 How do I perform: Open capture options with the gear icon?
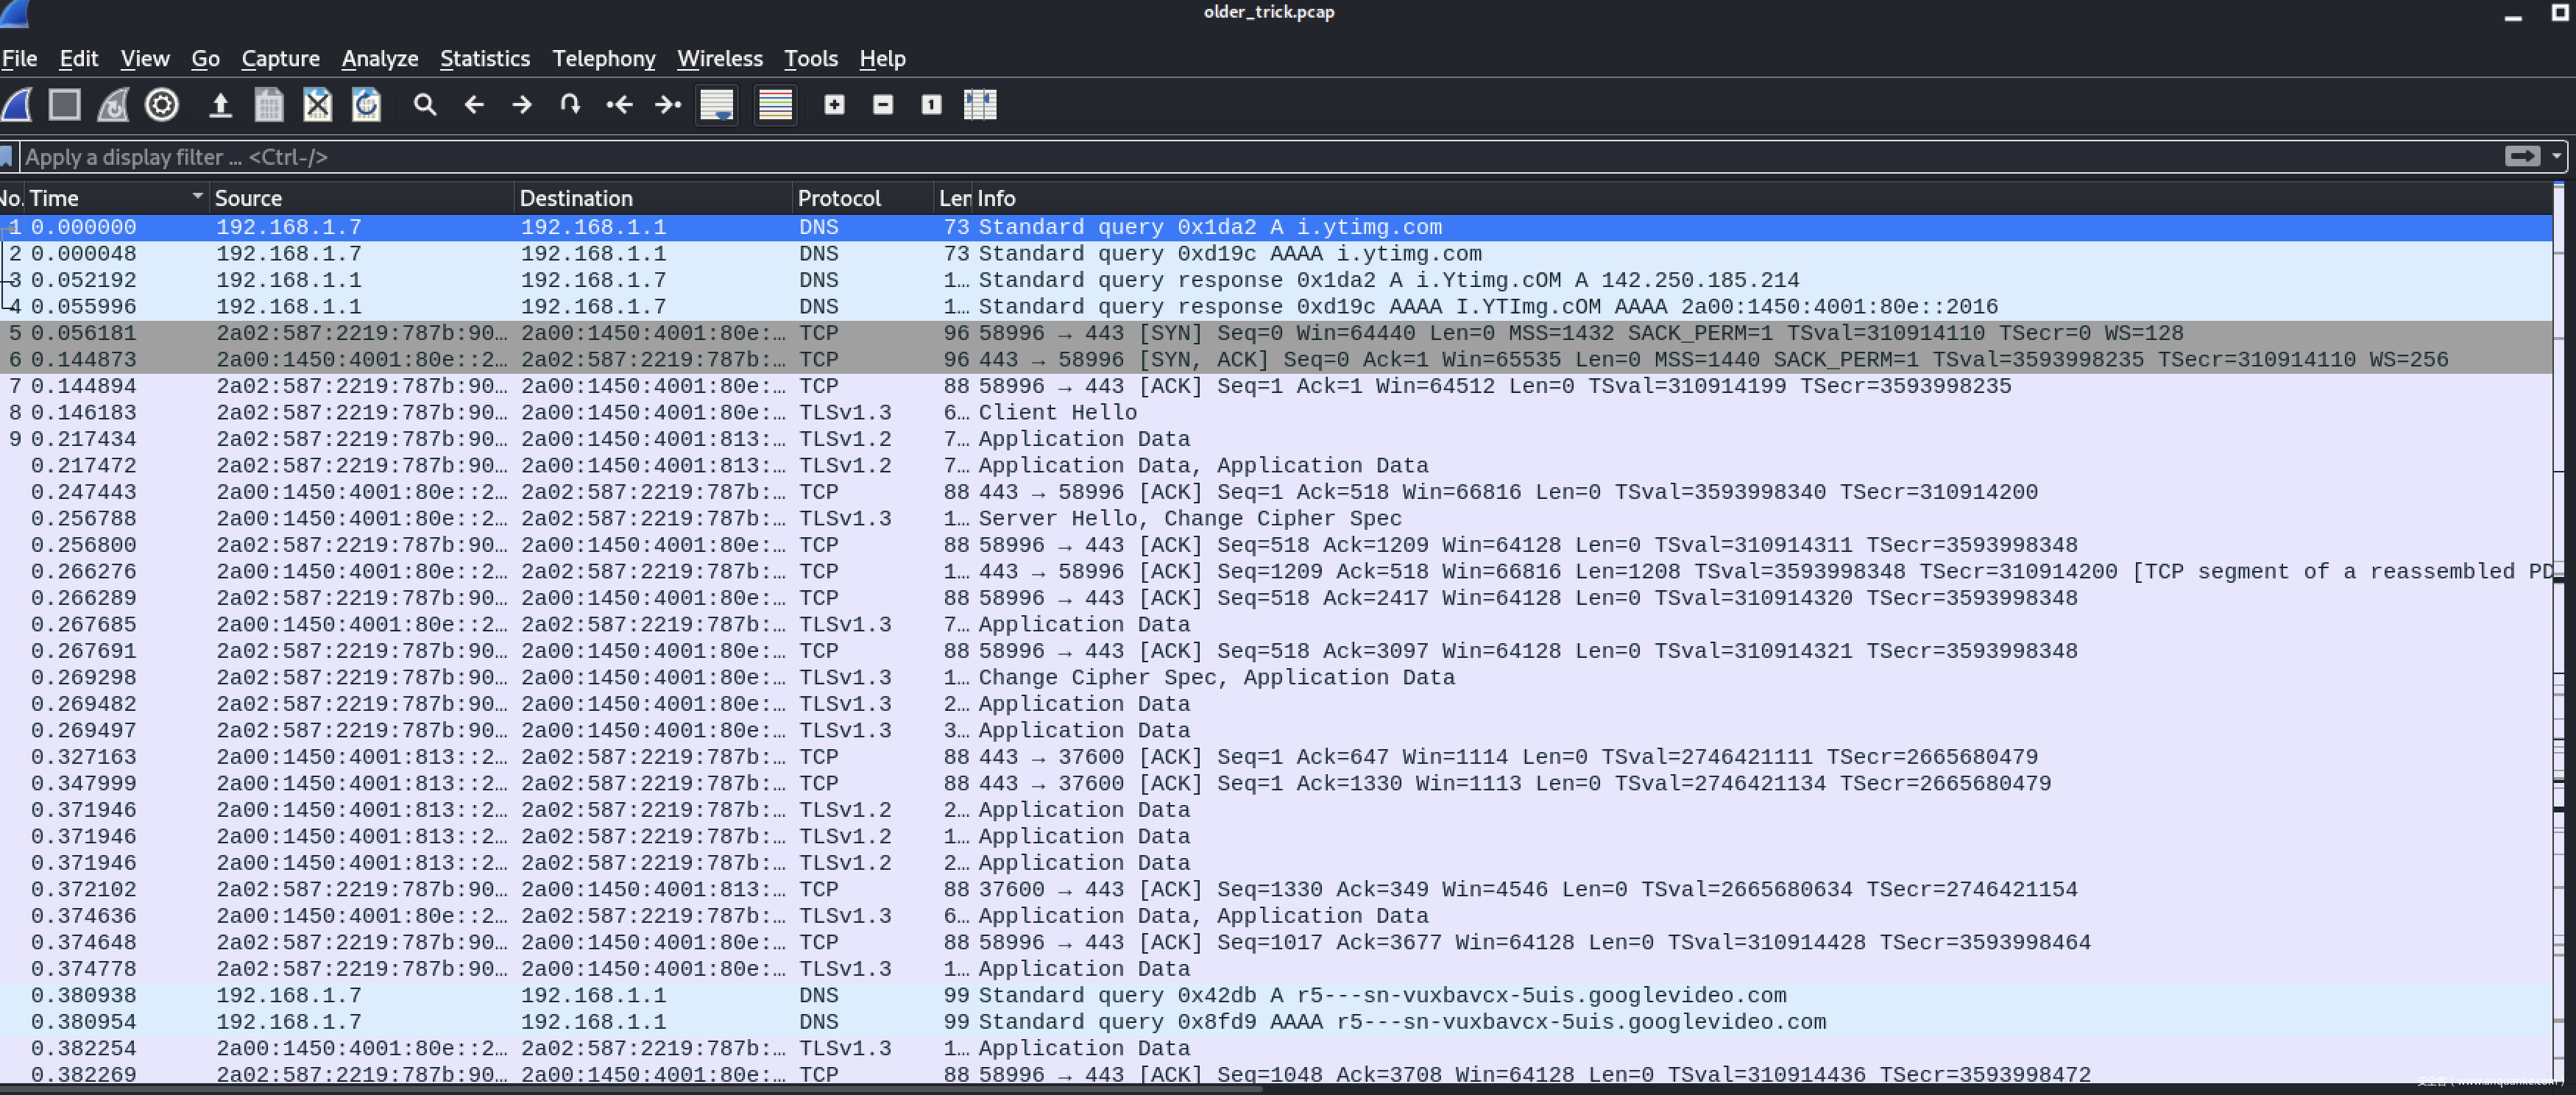tap(162, 105)
